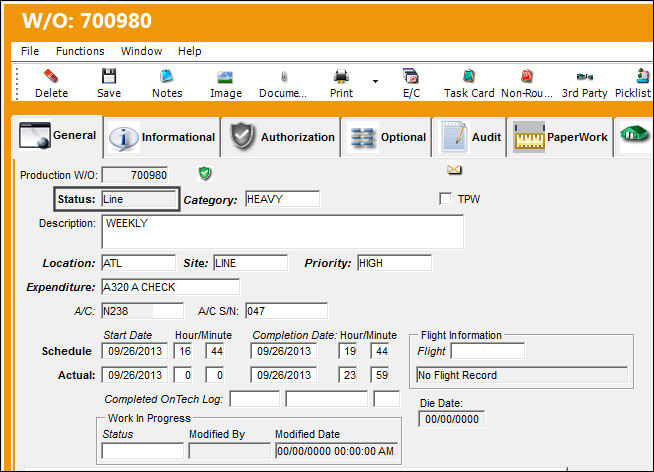
Task: Click the Location field showing ATL
Action: 138,263
